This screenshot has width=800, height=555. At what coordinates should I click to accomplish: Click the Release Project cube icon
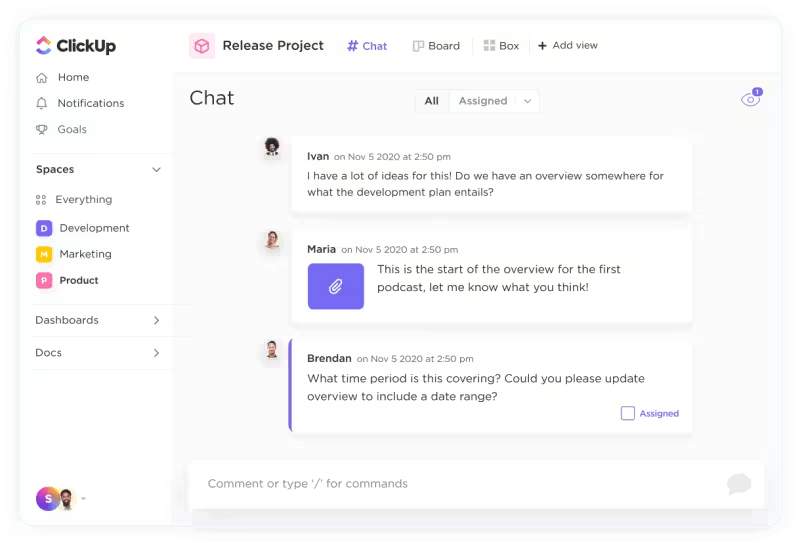202,46
